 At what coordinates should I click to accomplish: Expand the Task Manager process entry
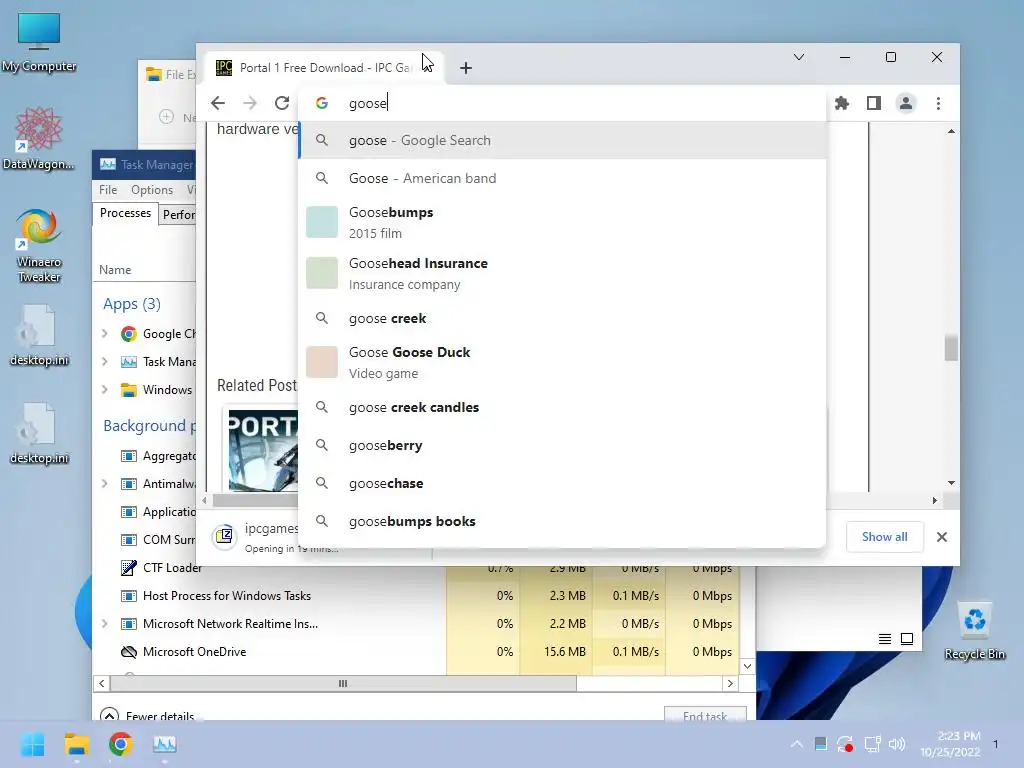[x=104, y=362]
